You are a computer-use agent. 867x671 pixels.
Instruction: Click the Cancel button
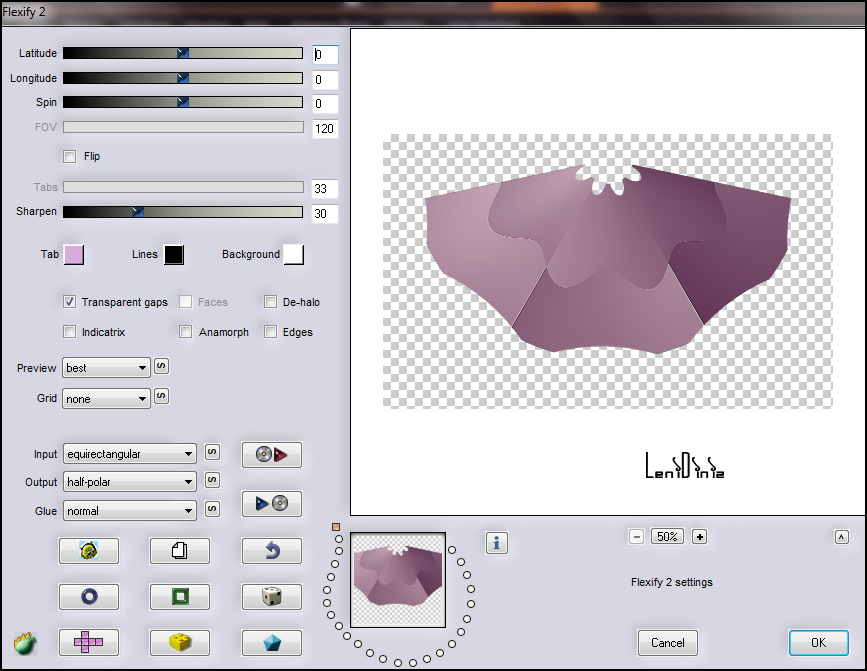[667, 643]
